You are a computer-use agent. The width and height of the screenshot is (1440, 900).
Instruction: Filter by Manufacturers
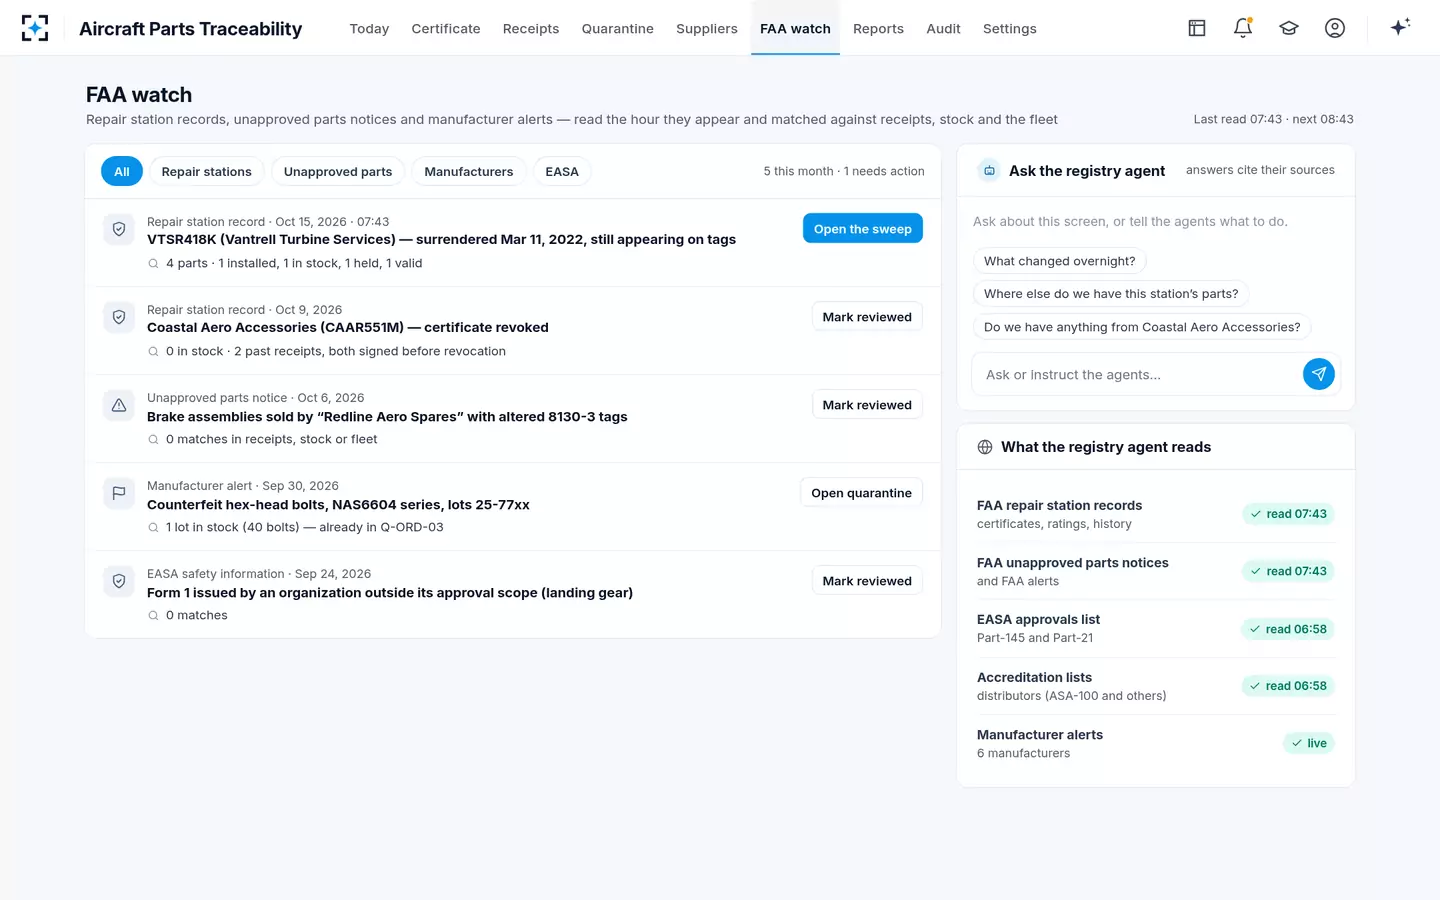pos(469,172)
